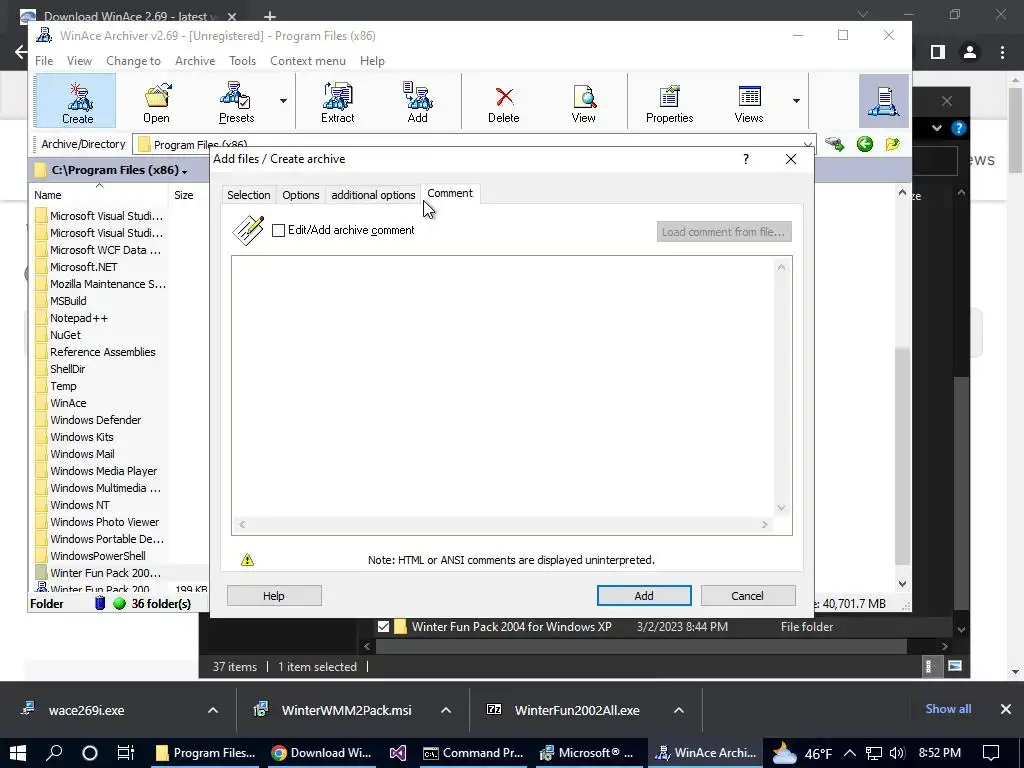Switch to Command Prompt on taskbar
This screenshot has height=768, width=1024.
[x=473, y=753]
